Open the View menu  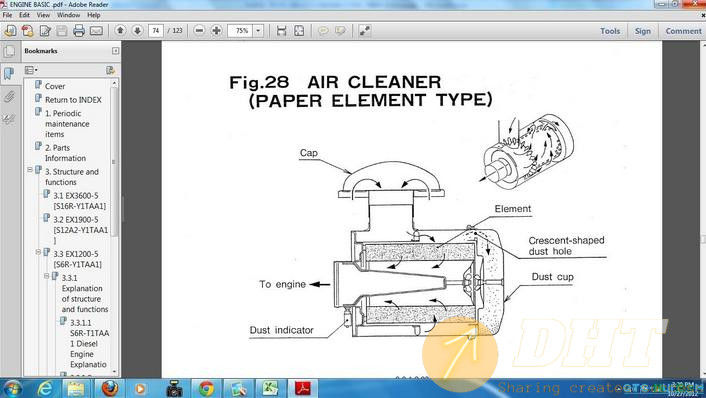point(43,15)
